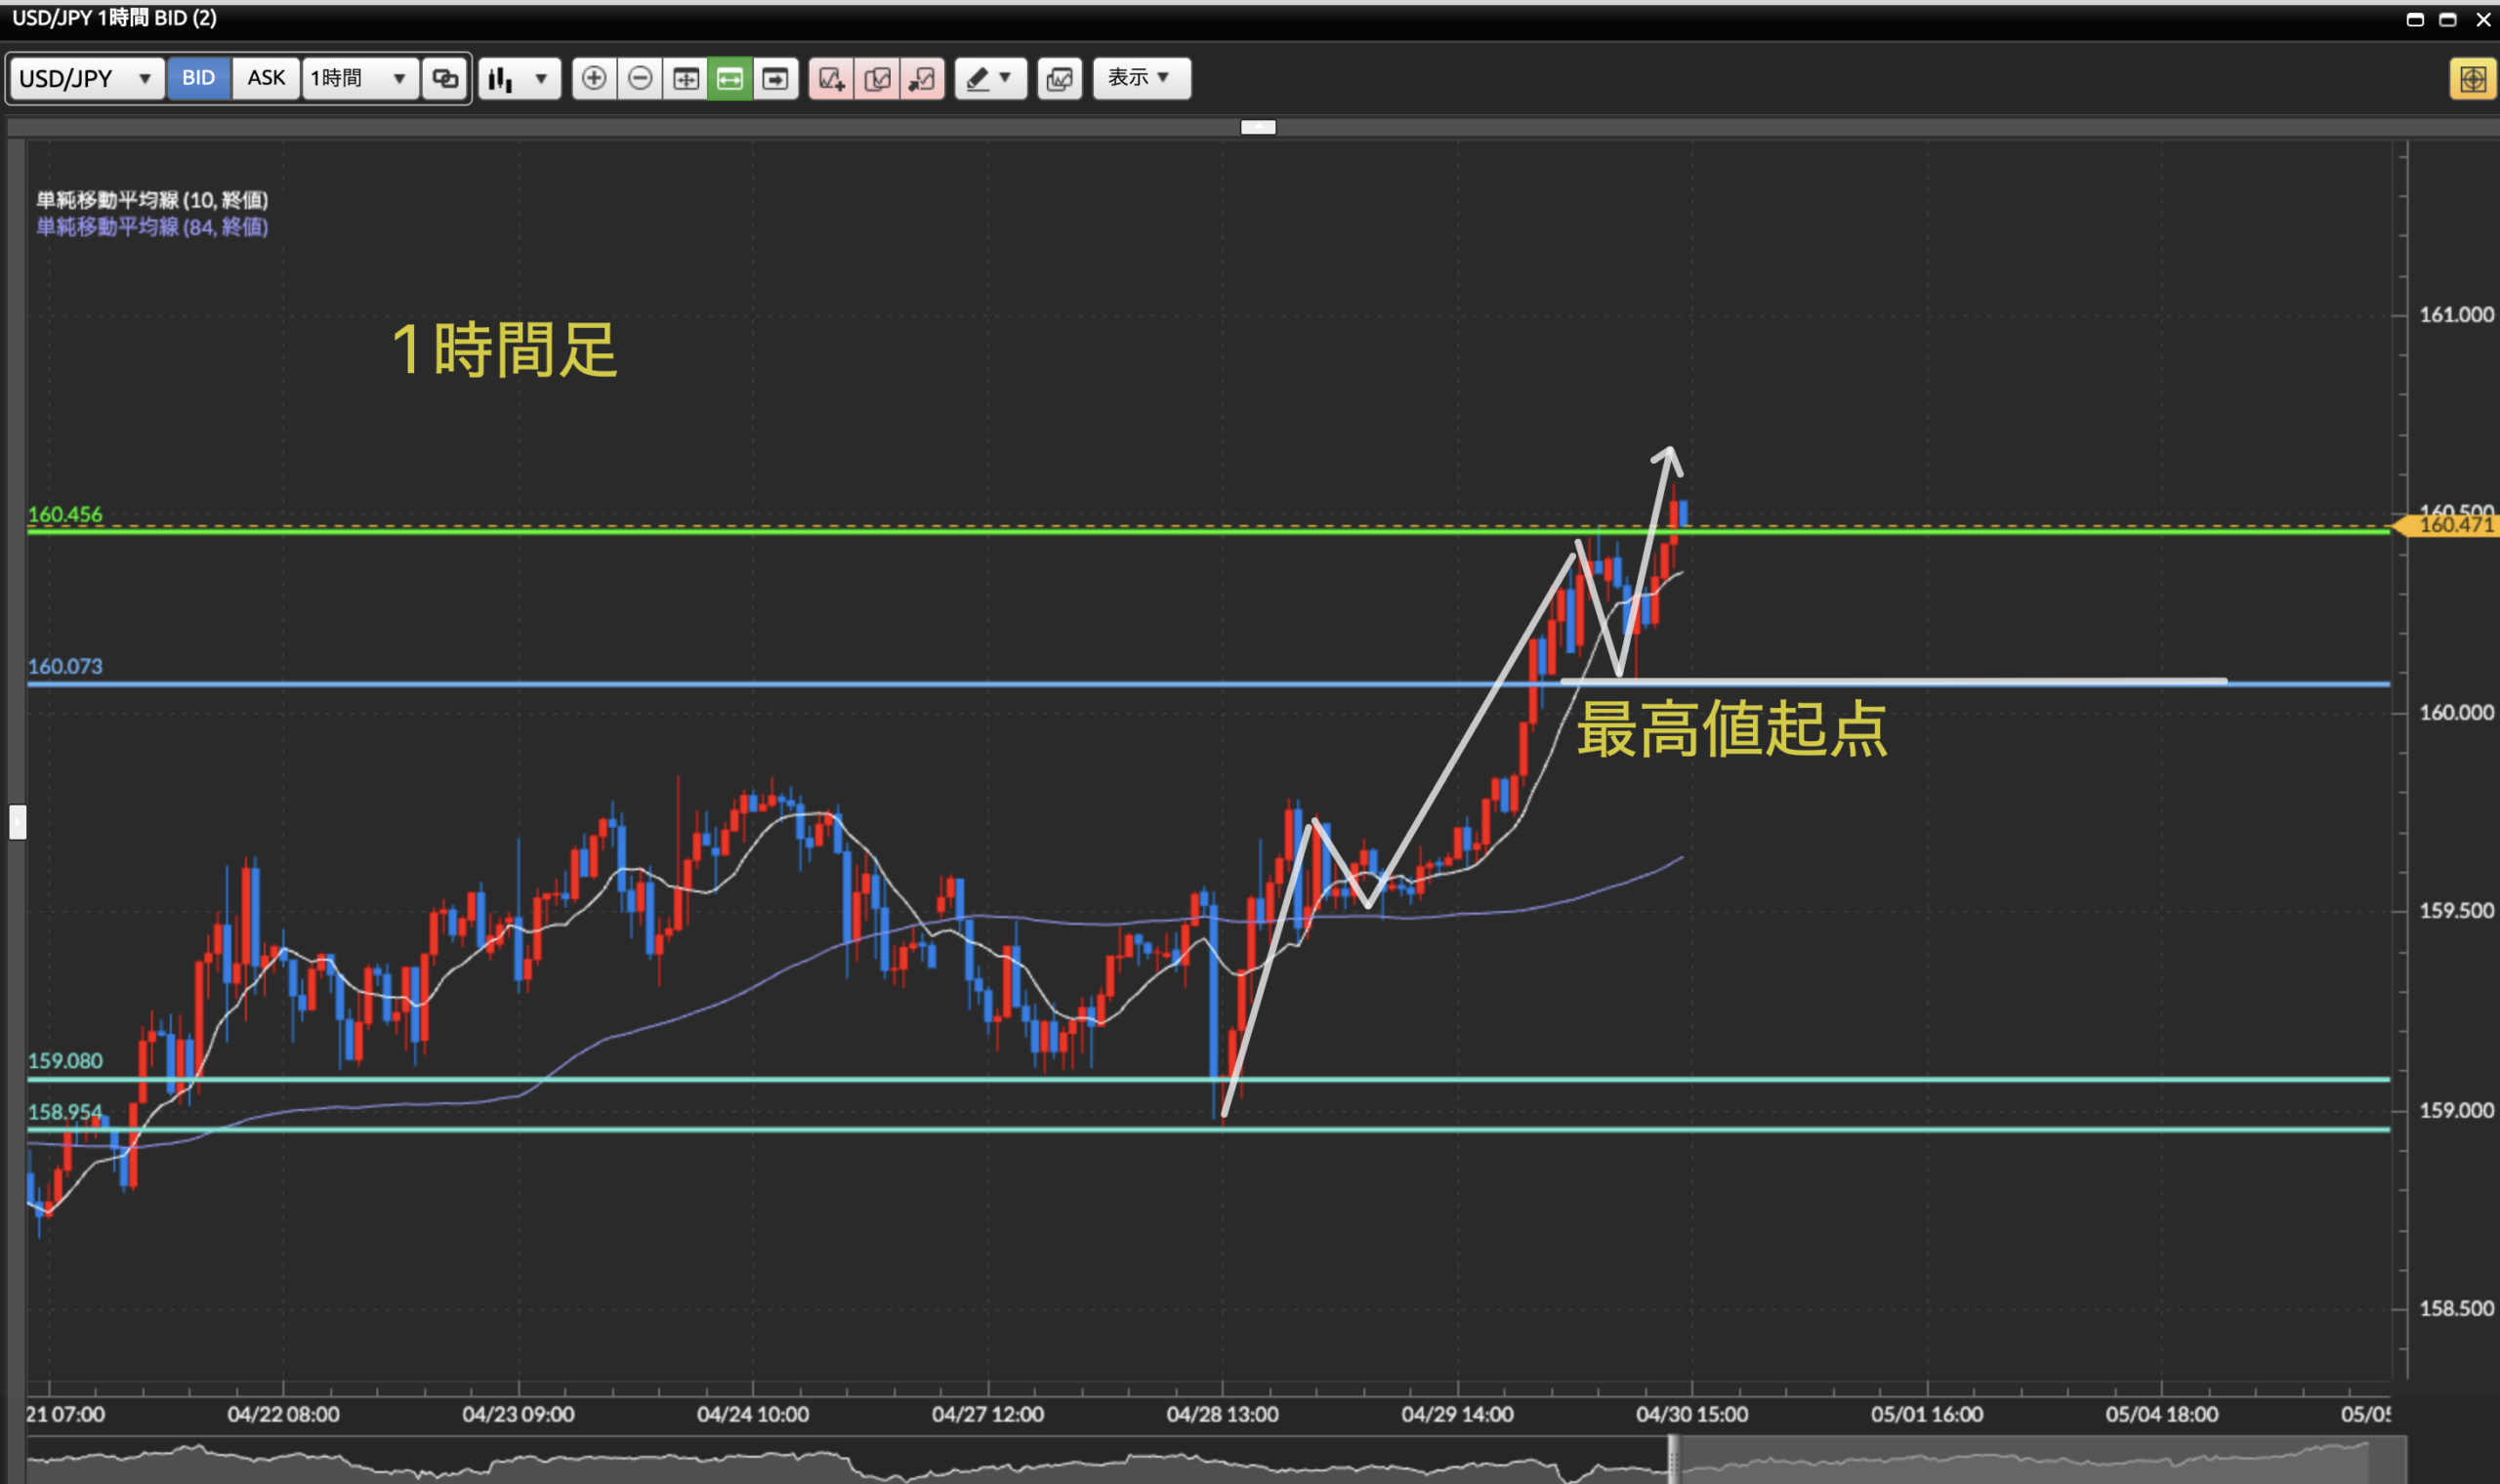The width and height of the screenshot is (2500, 1484).
Task: Open the pencil drawing tools menu
Action: point(990,78)
